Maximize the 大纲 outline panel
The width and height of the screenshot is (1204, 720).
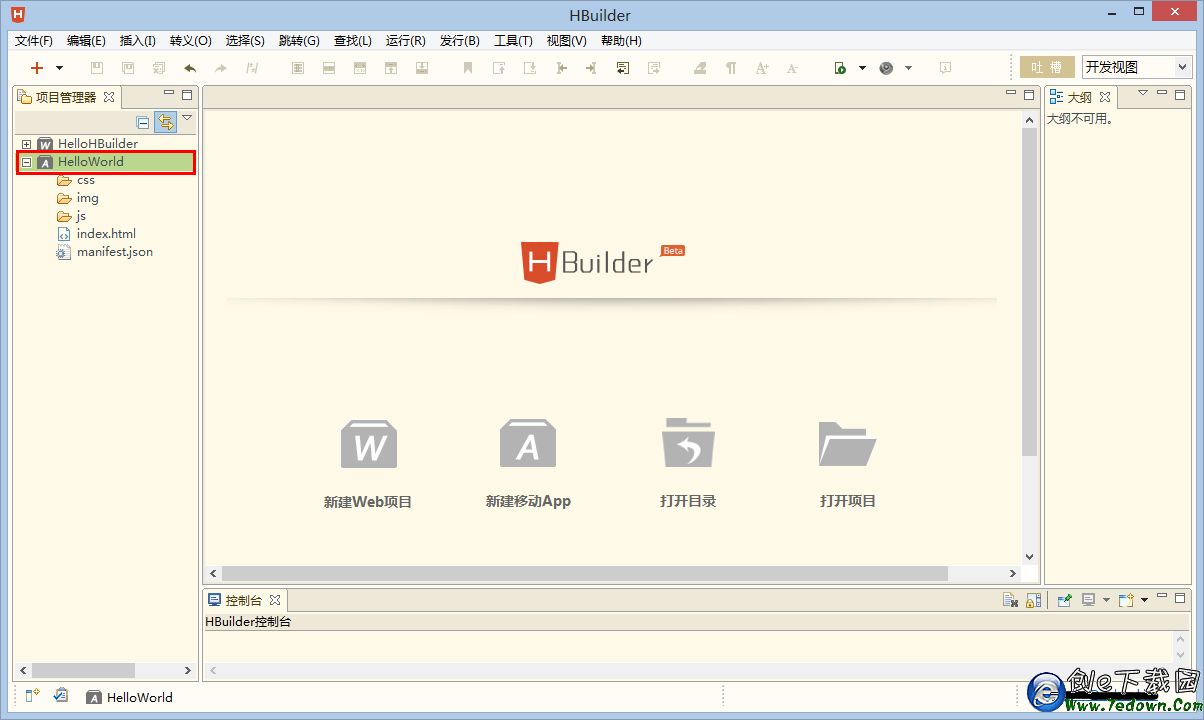(x=1180, y=95)
